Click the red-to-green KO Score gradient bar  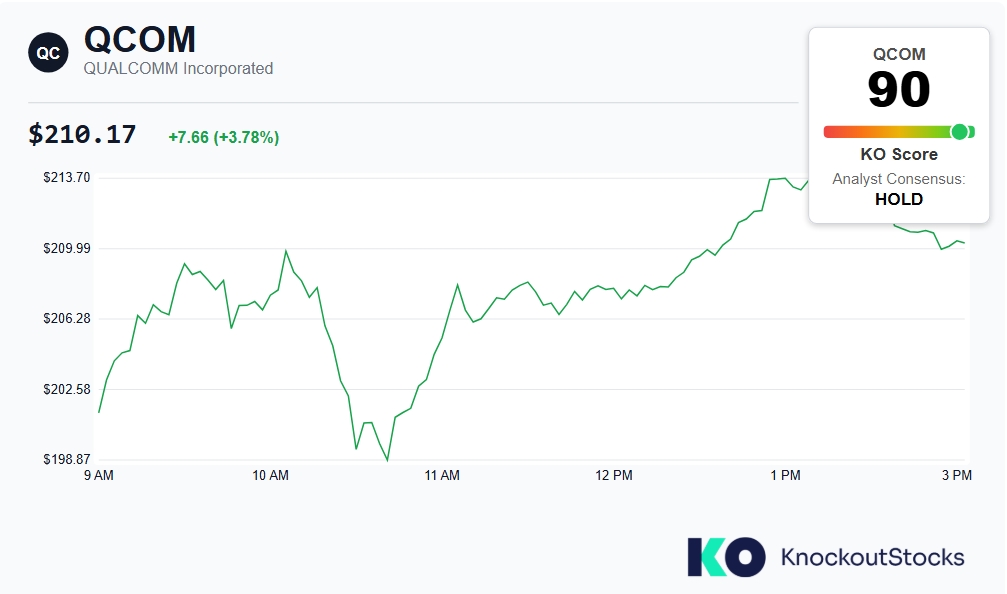[x=899, y=132]
